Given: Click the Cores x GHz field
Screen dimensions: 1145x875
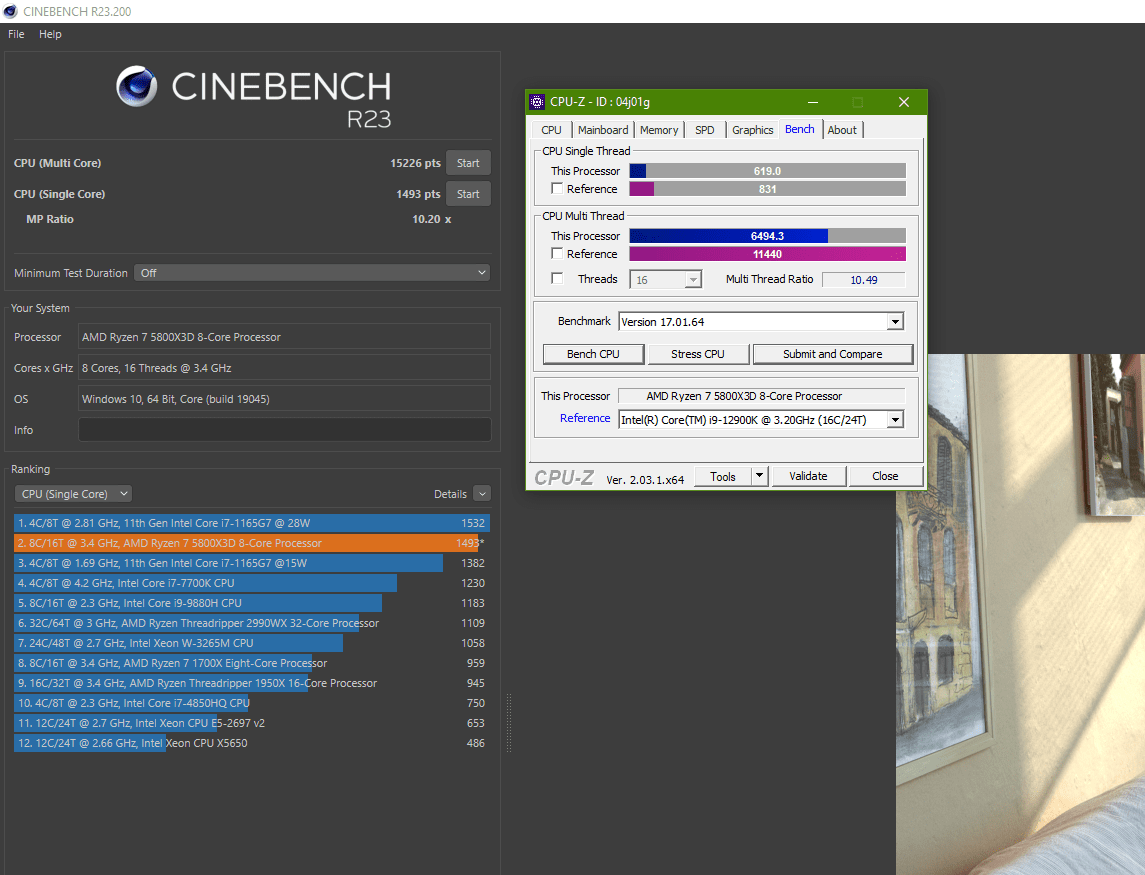Looking at the screenshot, I should point(285,367).
